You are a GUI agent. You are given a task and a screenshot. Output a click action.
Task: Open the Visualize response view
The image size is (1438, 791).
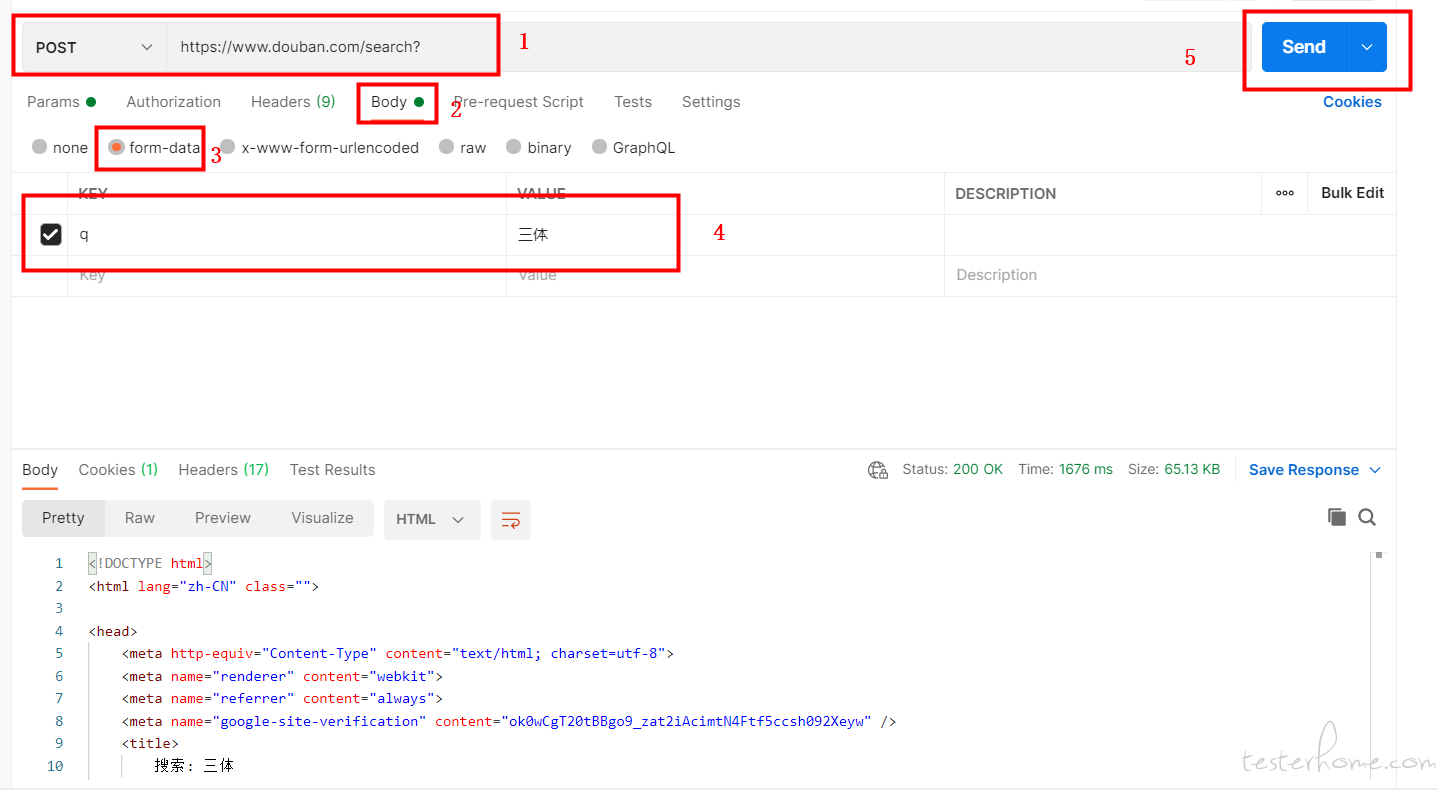(322, 518)
